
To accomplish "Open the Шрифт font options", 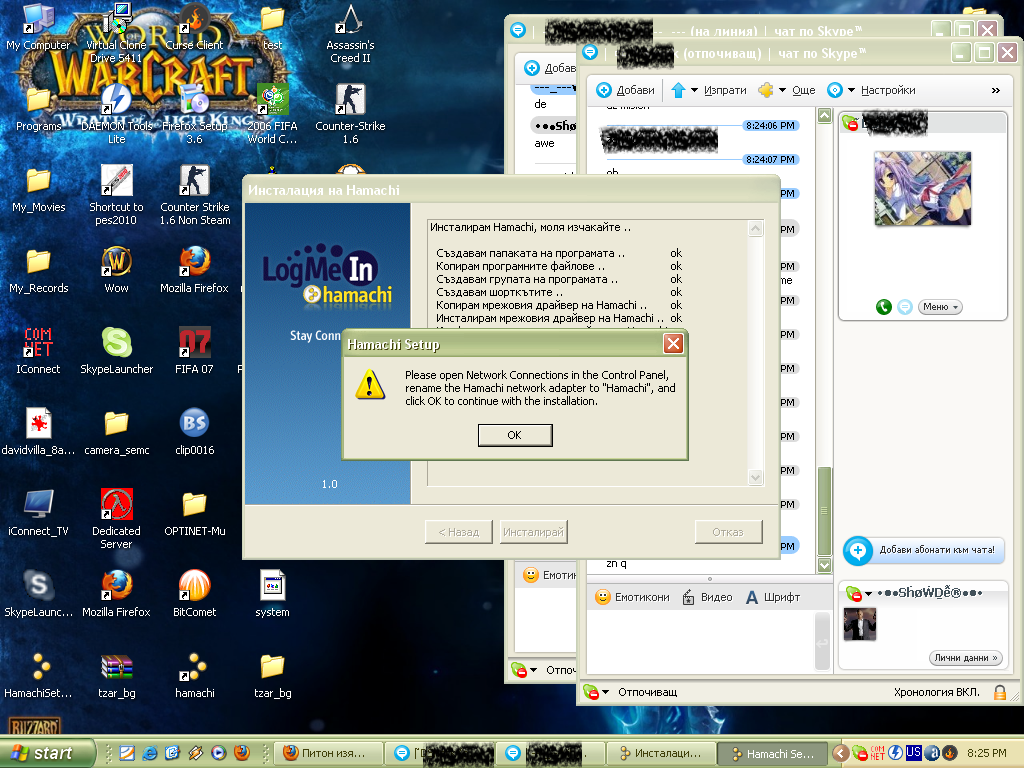I will (773, 597).
